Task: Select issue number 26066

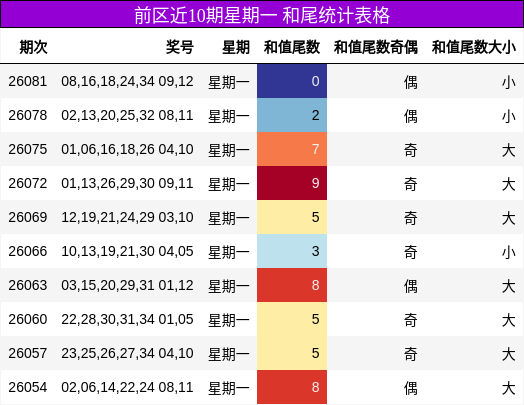Action: coord(28,251)
